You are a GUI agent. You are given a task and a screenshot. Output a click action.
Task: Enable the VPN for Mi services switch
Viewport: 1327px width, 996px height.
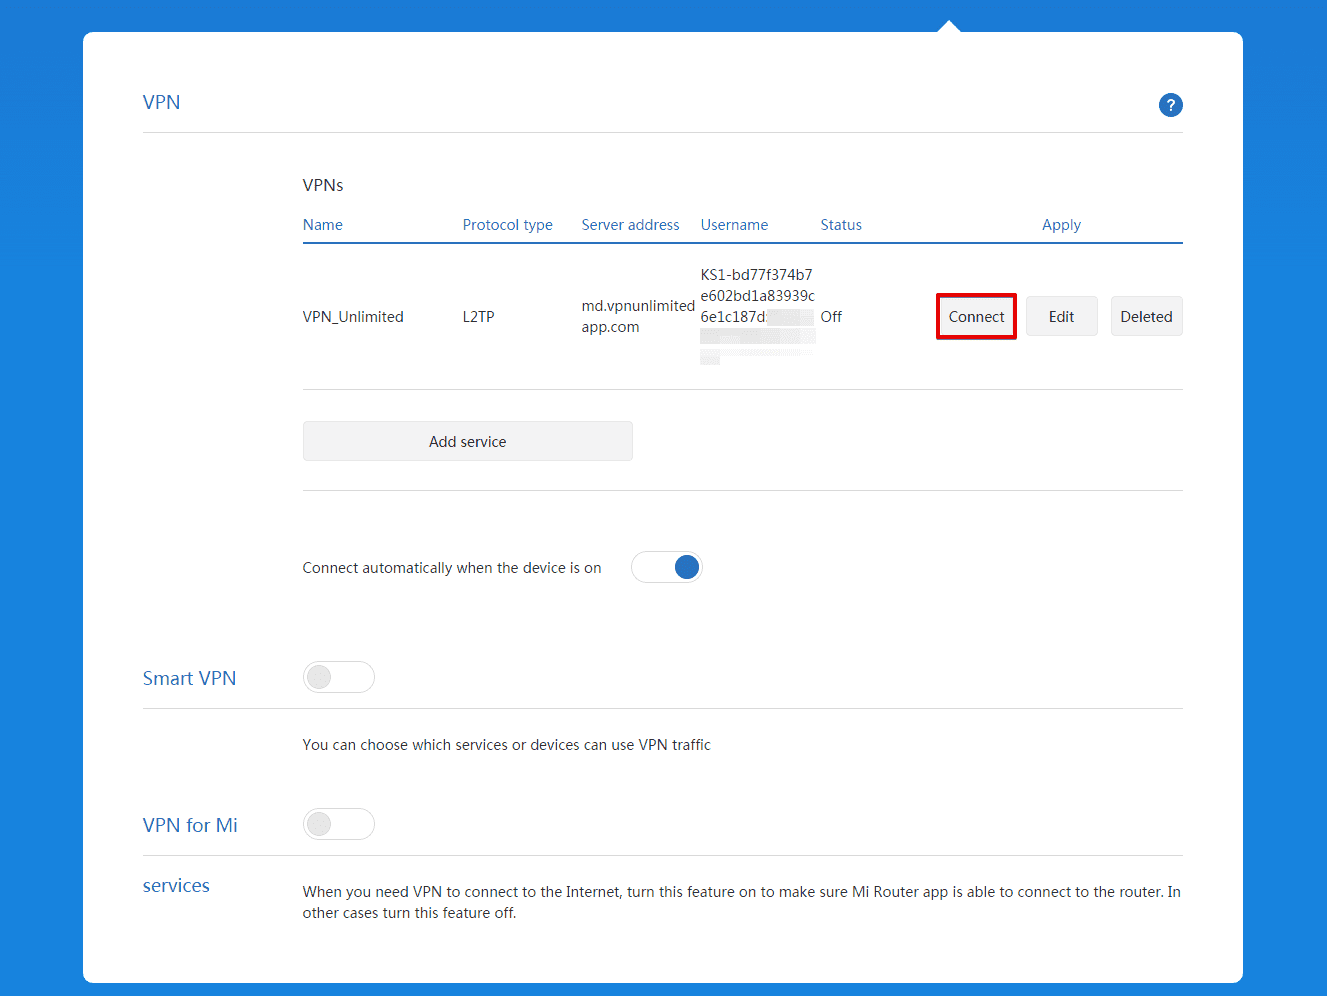click(338, 824)
